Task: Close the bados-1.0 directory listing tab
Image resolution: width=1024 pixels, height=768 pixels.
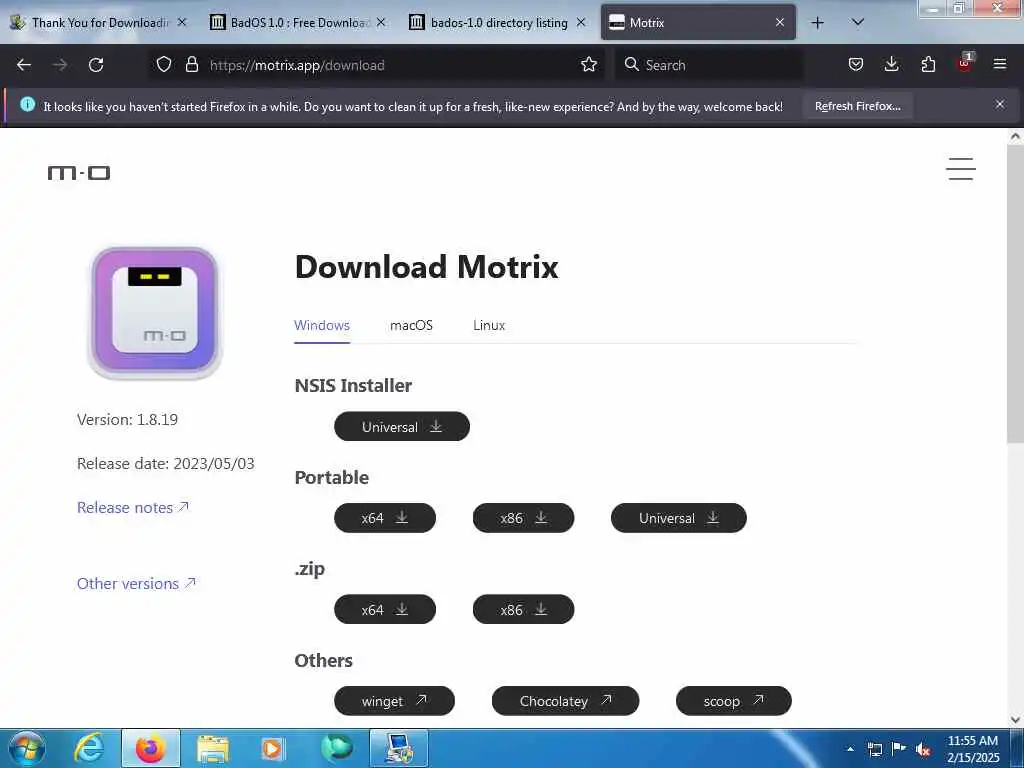Action: point(581,23)
